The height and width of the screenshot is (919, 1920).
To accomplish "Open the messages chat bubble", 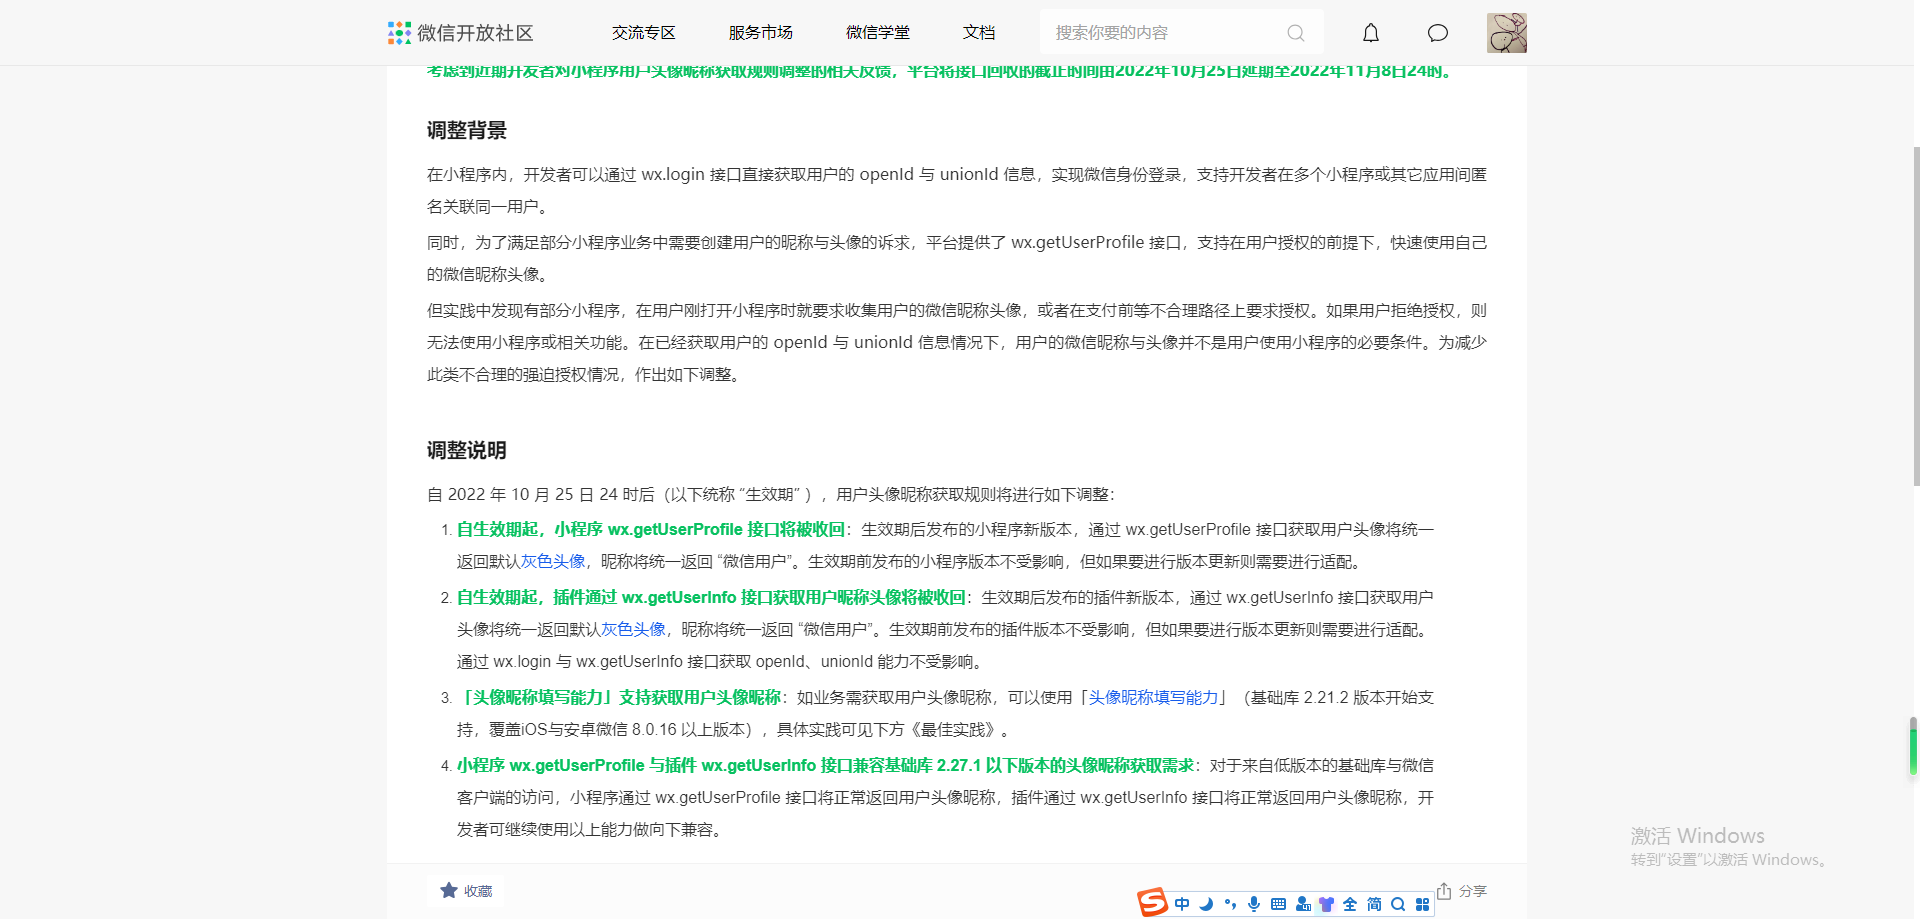I will tap(1438, 33).
